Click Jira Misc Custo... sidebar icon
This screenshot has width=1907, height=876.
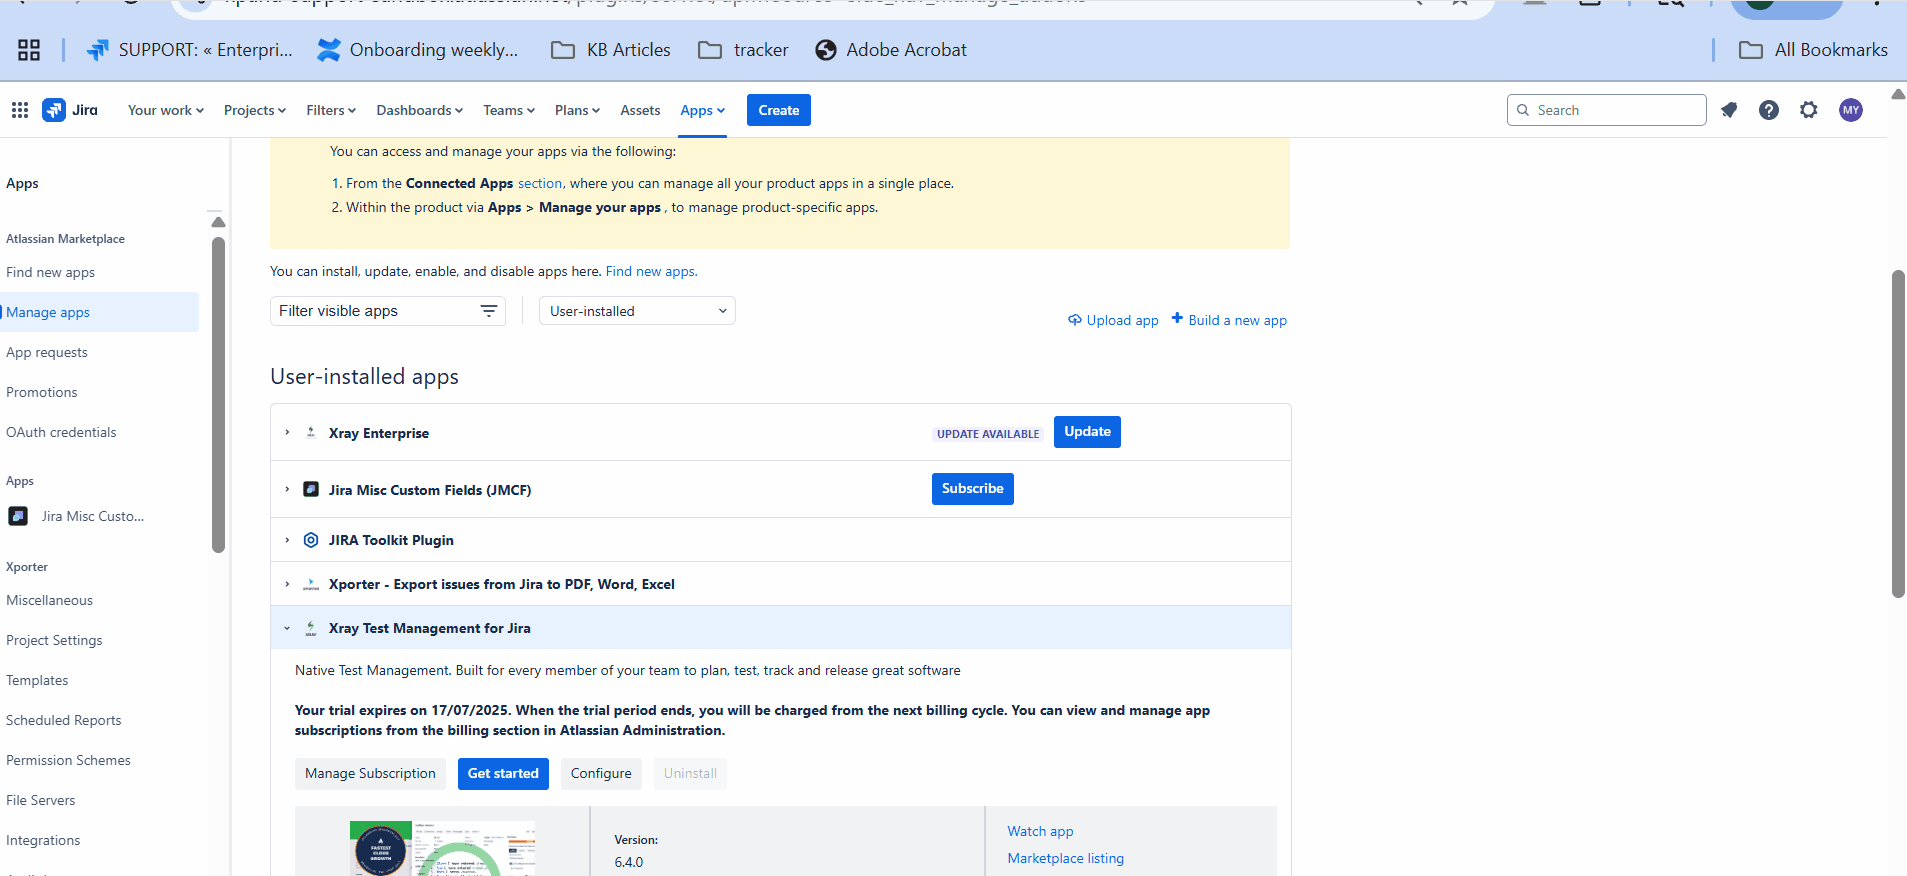(18, 516)
